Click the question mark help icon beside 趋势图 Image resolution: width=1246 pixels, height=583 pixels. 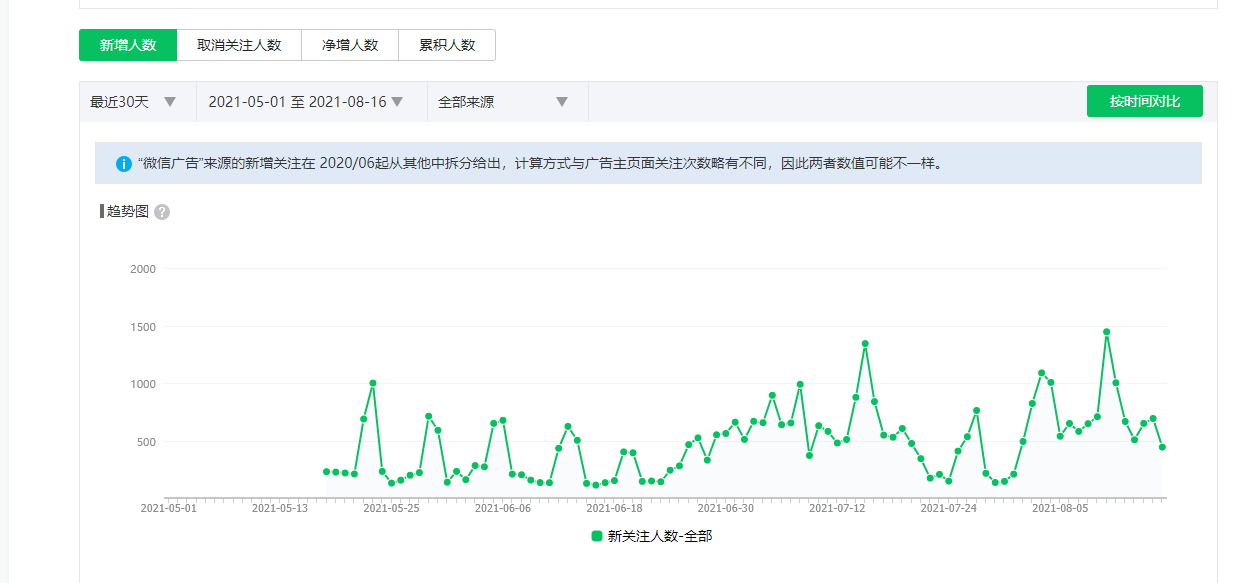point(162,212)
